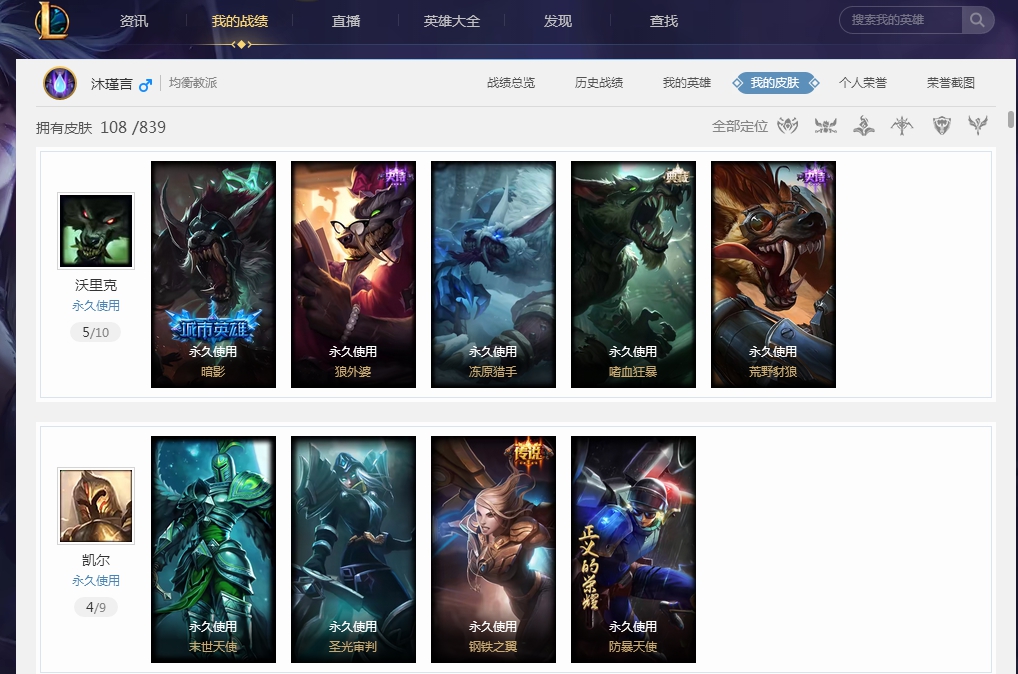Select the 狼外婆 skin card
Viewport: 1018px width, 674px height.
click(x=353, y=274)
